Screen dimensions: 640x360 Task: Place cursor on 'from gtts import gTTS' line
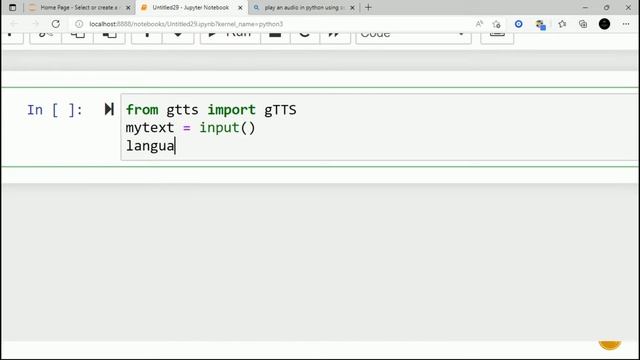coord(211,110)
